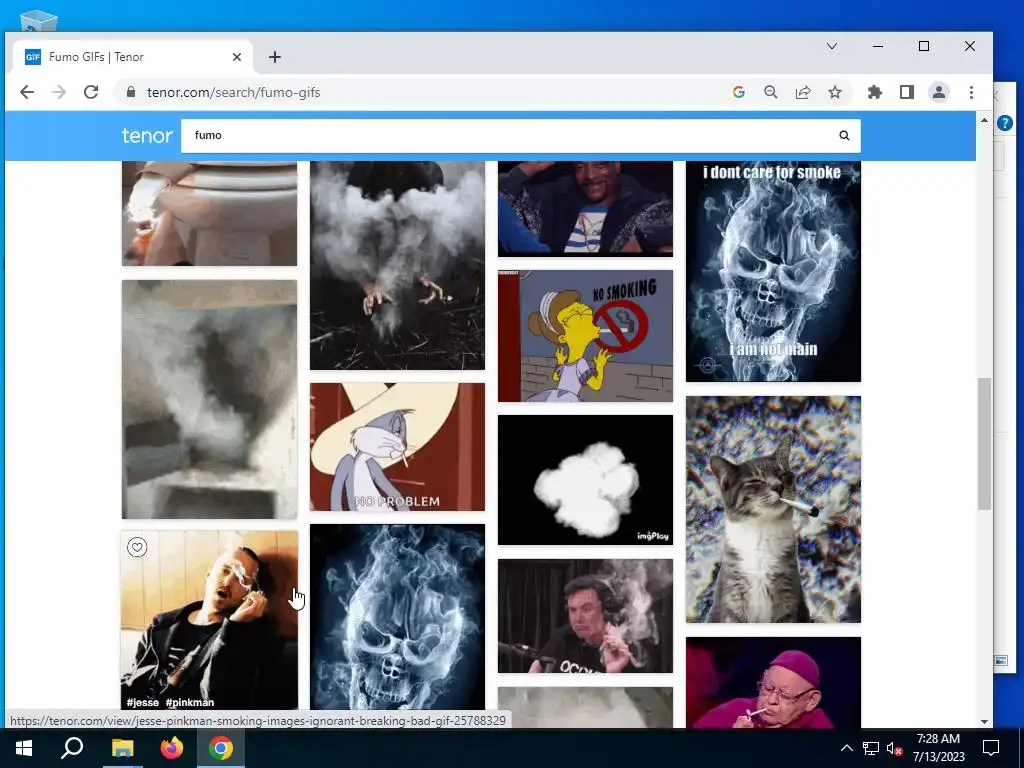Click the Chrome forward arrow

[x=59, y=92]
